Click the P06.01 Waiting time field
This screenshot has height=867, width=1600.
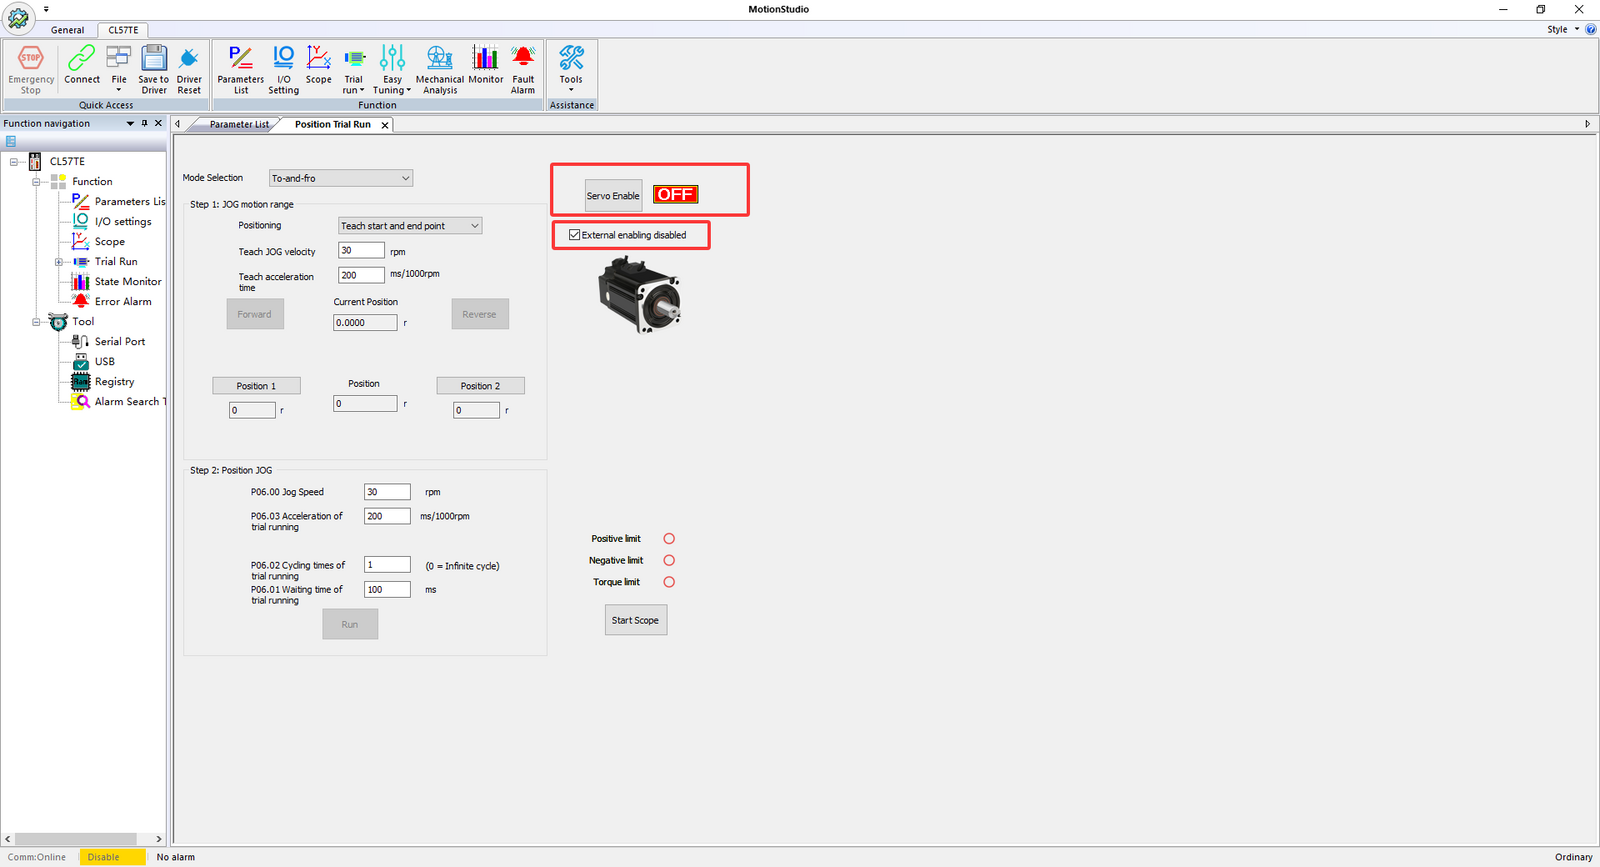click(x=387, y=590)
